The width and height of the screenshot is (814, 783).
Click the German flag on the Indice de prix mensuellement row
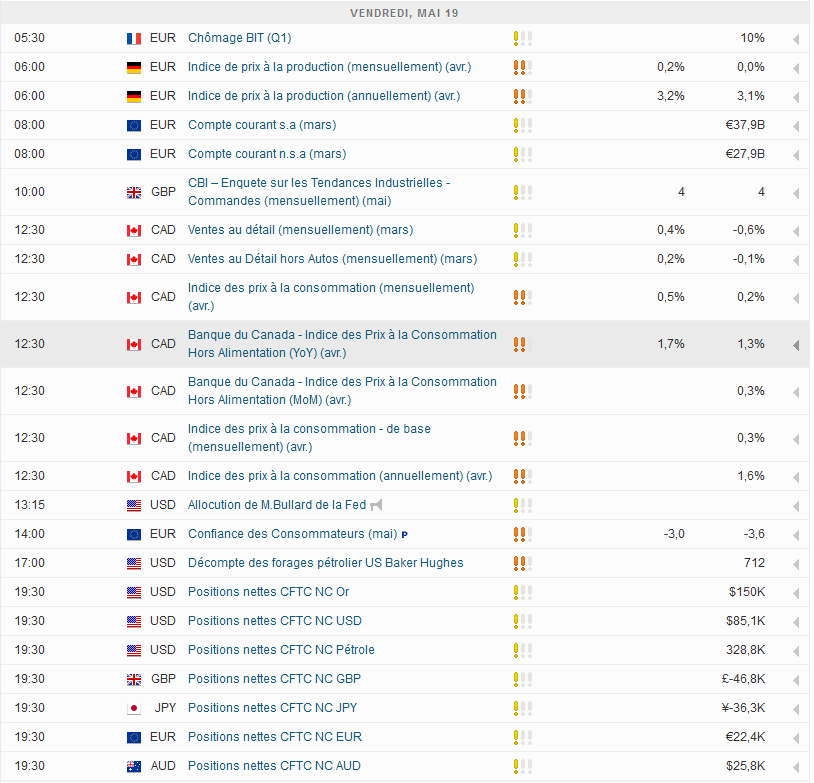pos(134,68)
